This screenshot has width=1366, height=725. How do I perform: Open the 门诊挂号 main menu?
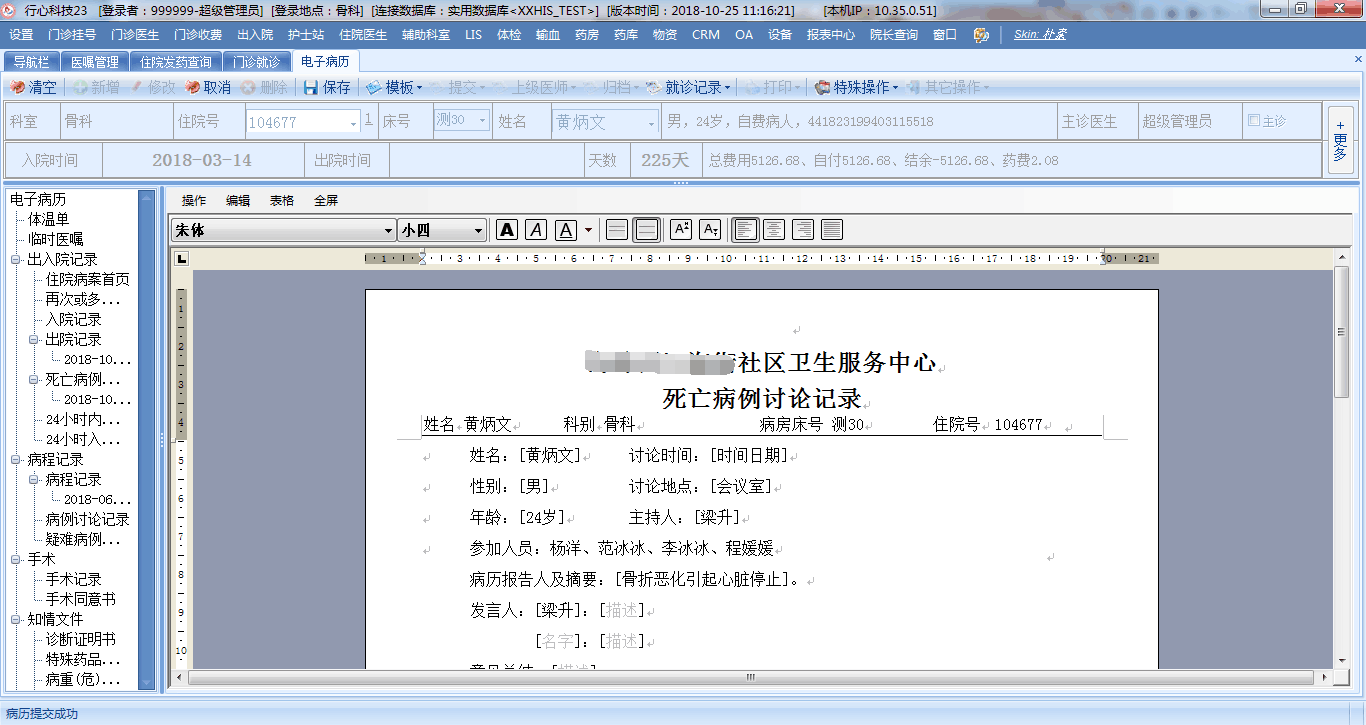72,34
